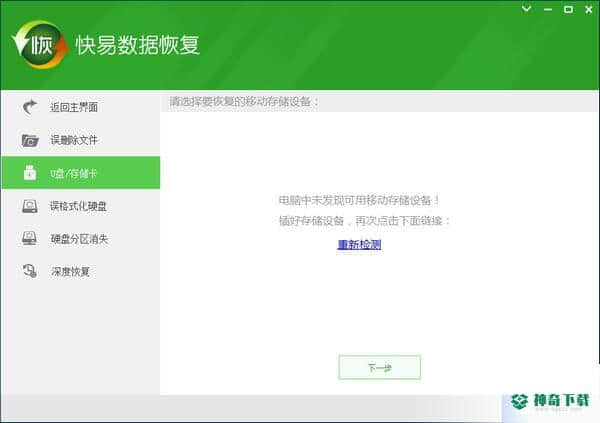Minimize the recovery window
The height and width of the screenshot is (423, 600).
(548, 9)
